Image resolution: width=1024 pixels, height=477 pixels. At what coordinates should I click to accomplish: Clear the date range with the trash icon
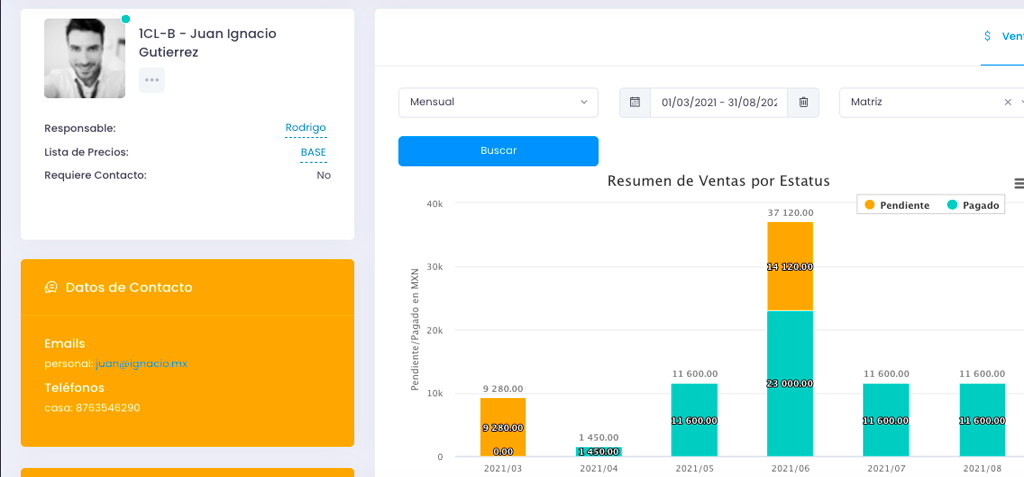point(803,102)
